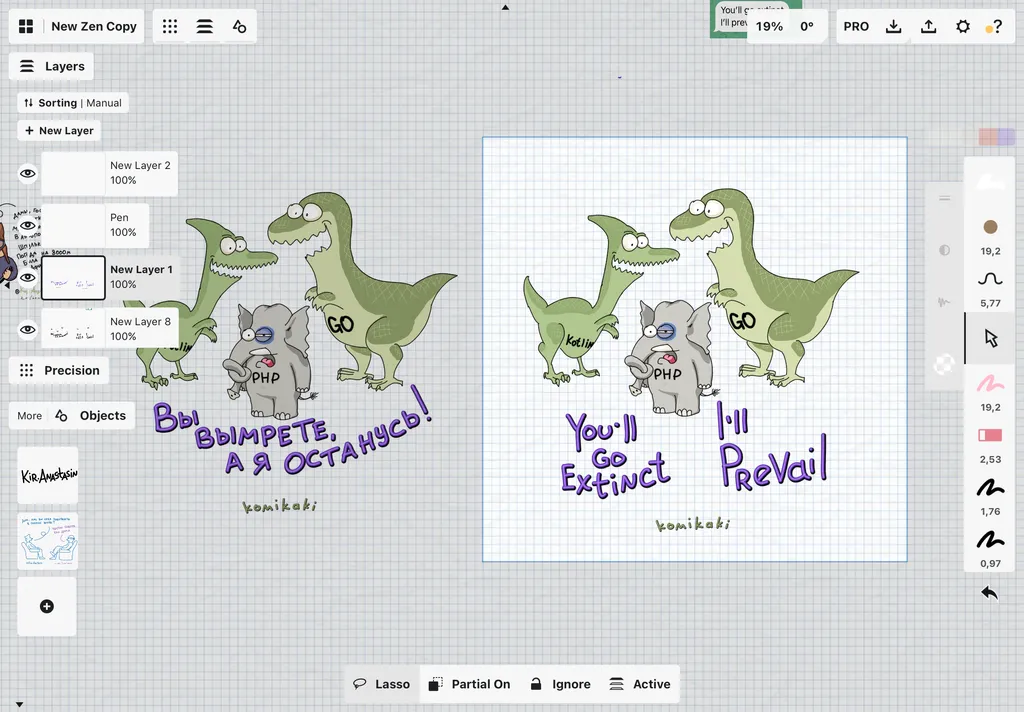
Task: Add a New Layer
Action: (59, 131)
